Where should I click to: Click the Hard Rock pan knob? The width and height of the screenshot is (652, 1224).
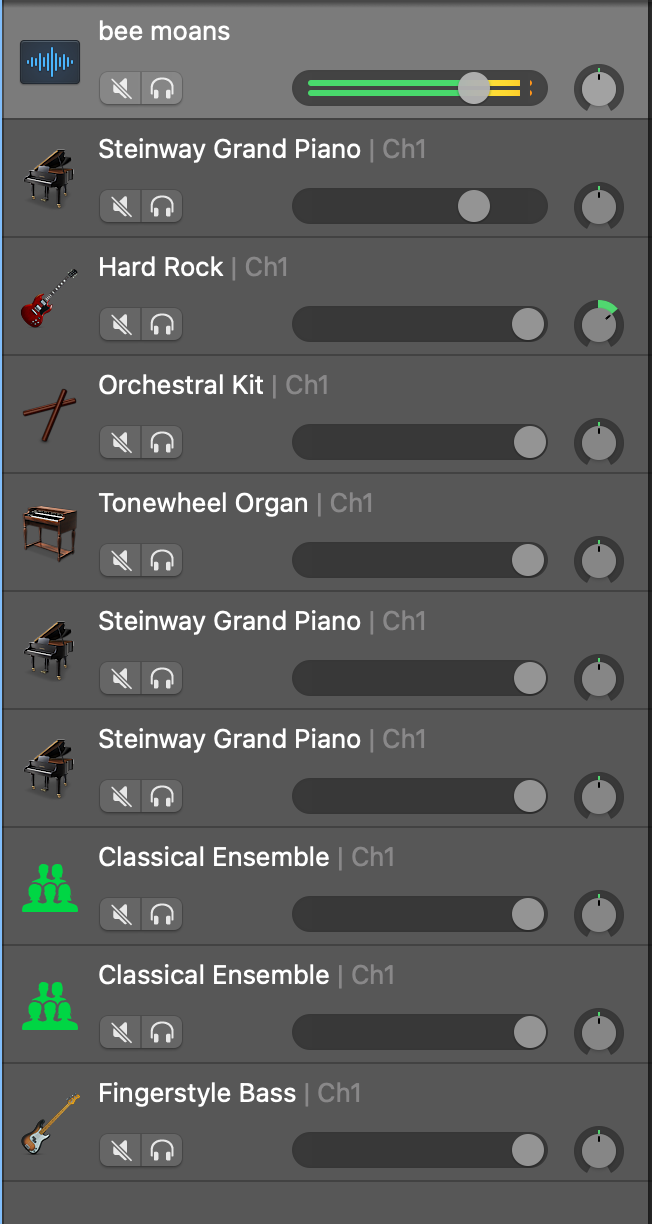point(598,325)
